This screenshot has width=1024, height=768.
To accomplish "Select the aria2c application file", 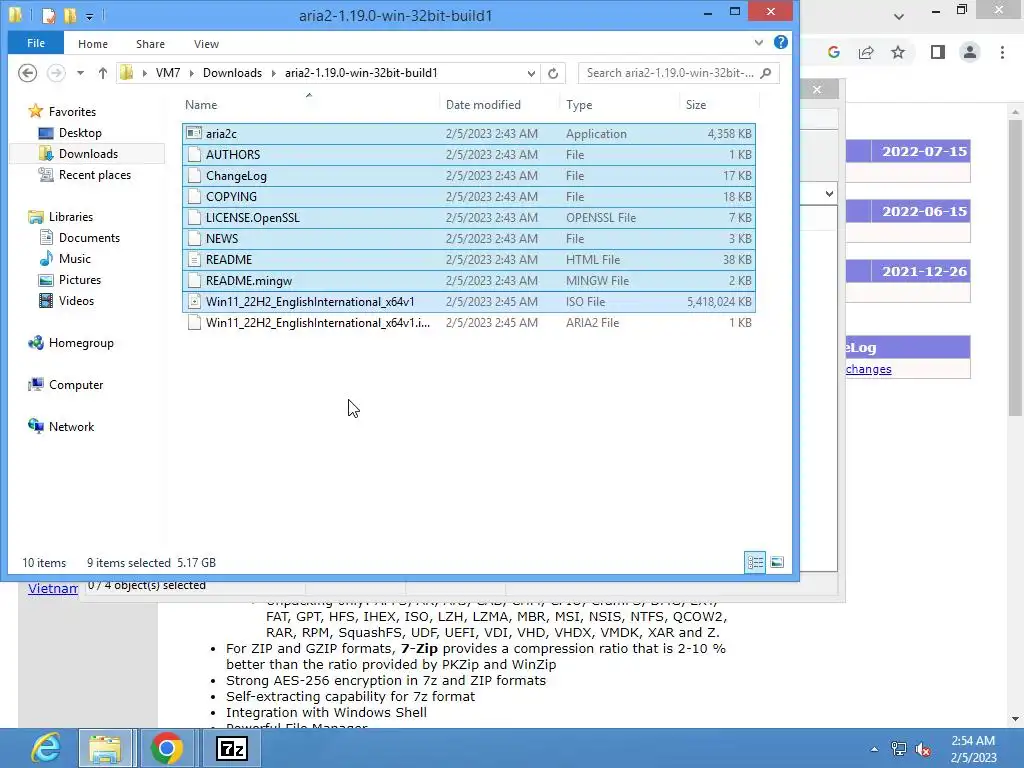I will click(x=469, y=134).
